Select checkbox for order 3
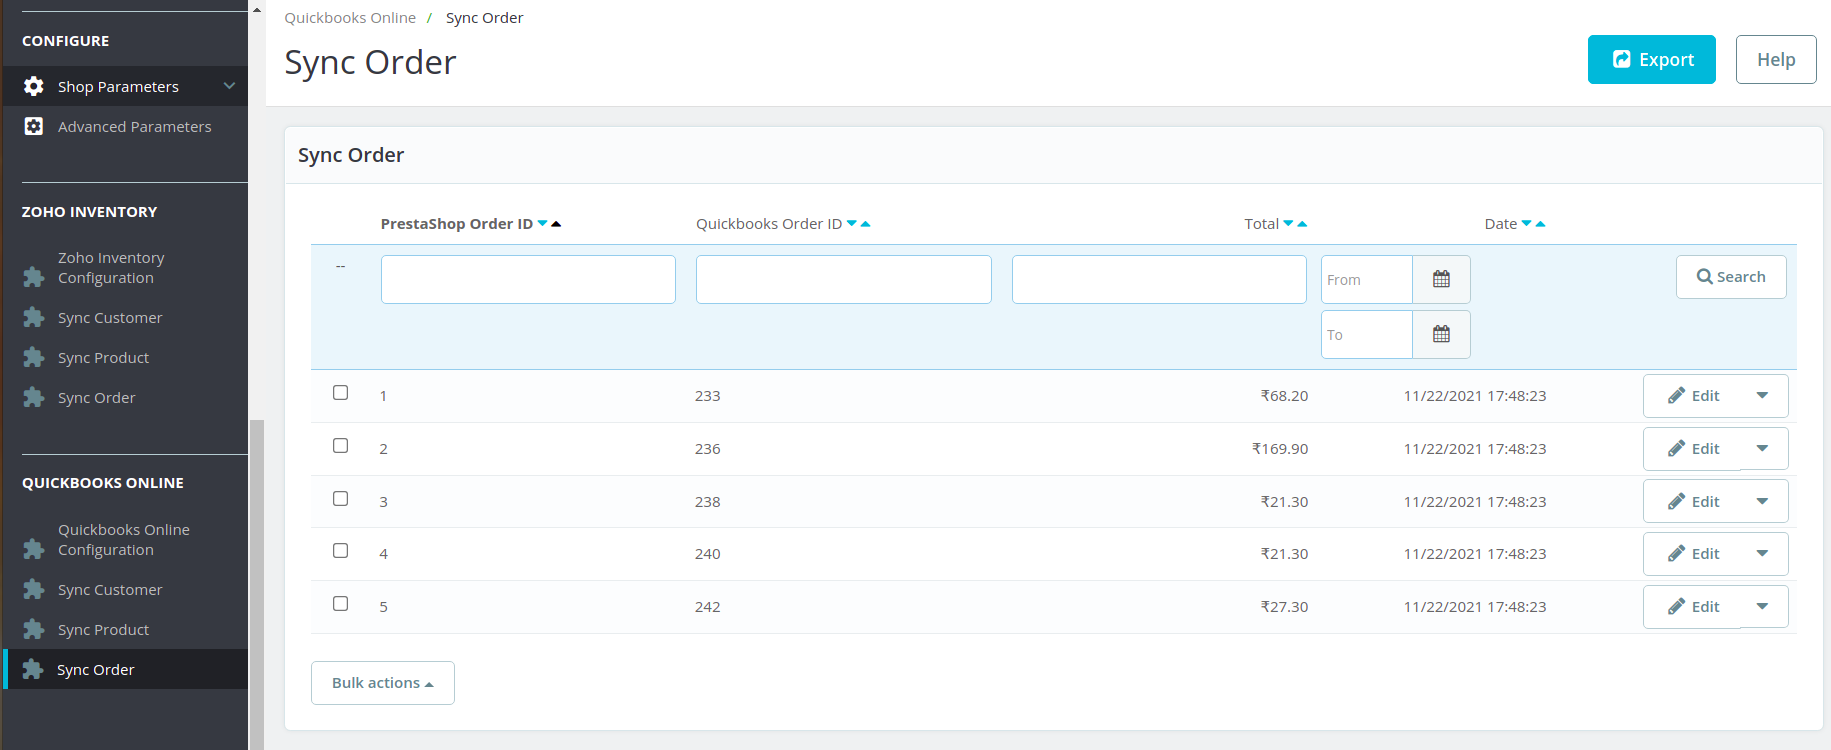Viewport: 1831px width, 750px height. coord(341,499)
